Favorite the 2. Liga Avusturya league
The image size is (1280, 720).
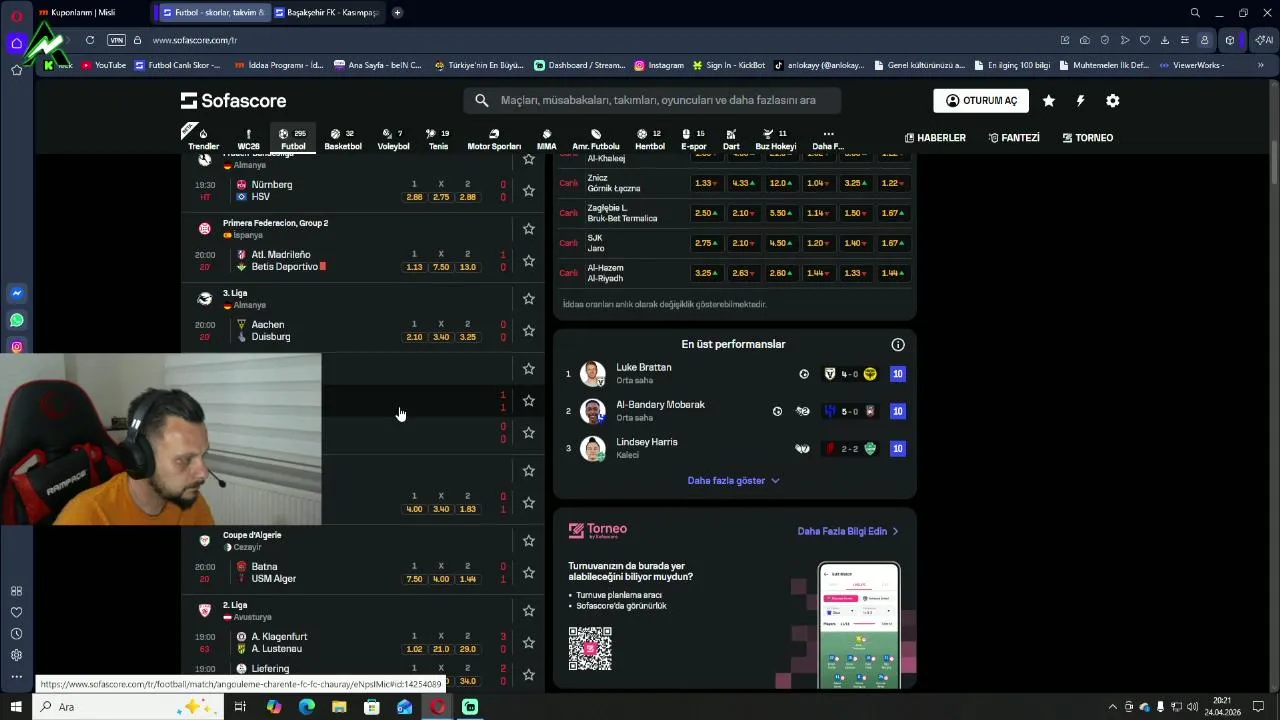pos(528,611)
